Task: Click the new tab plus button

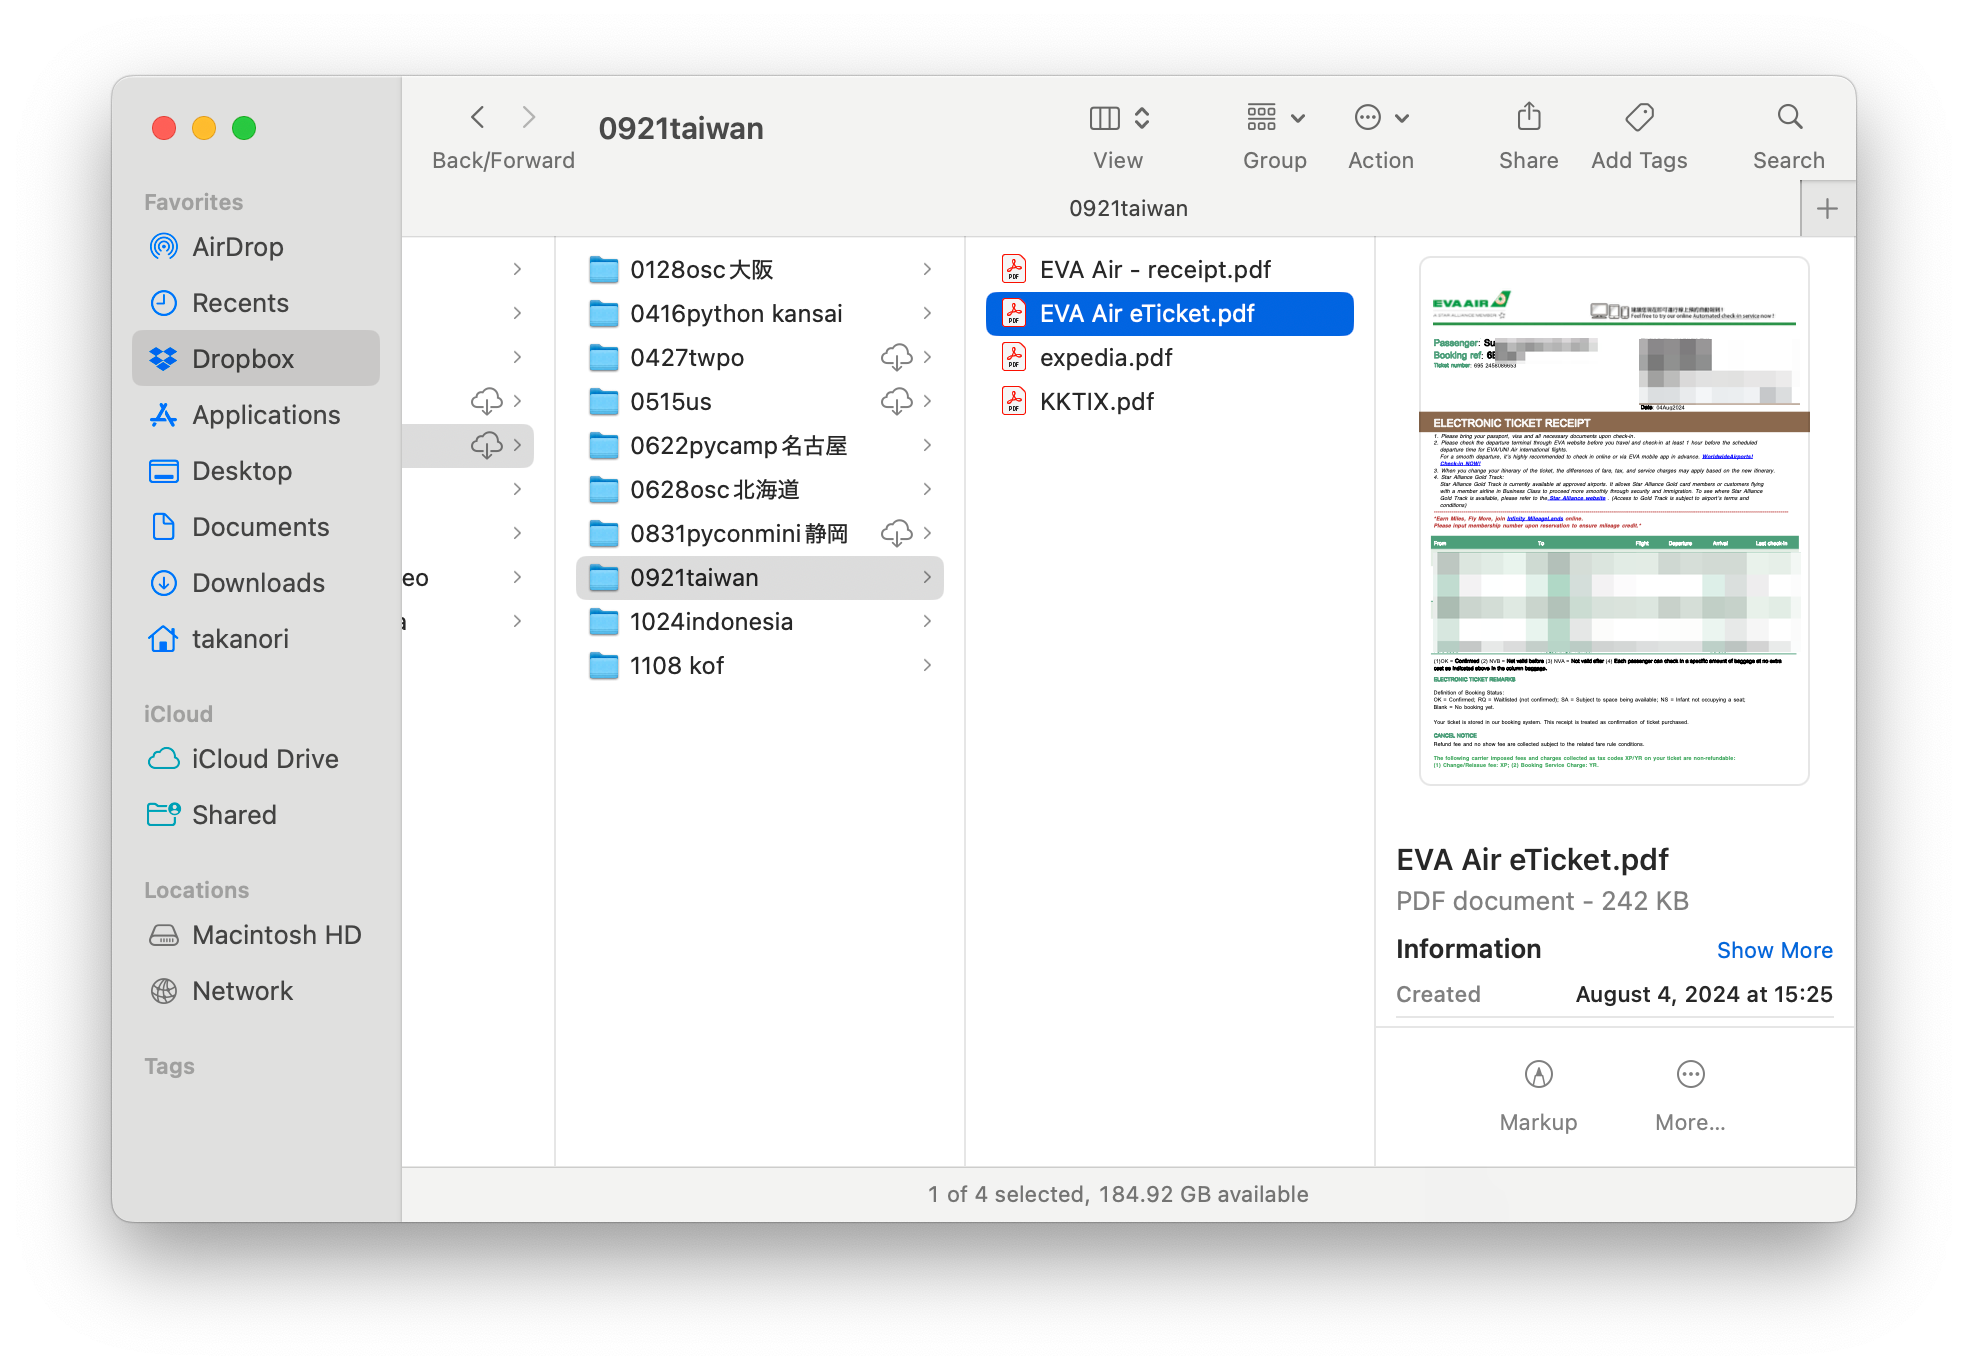Action: tap(1827, 209)
